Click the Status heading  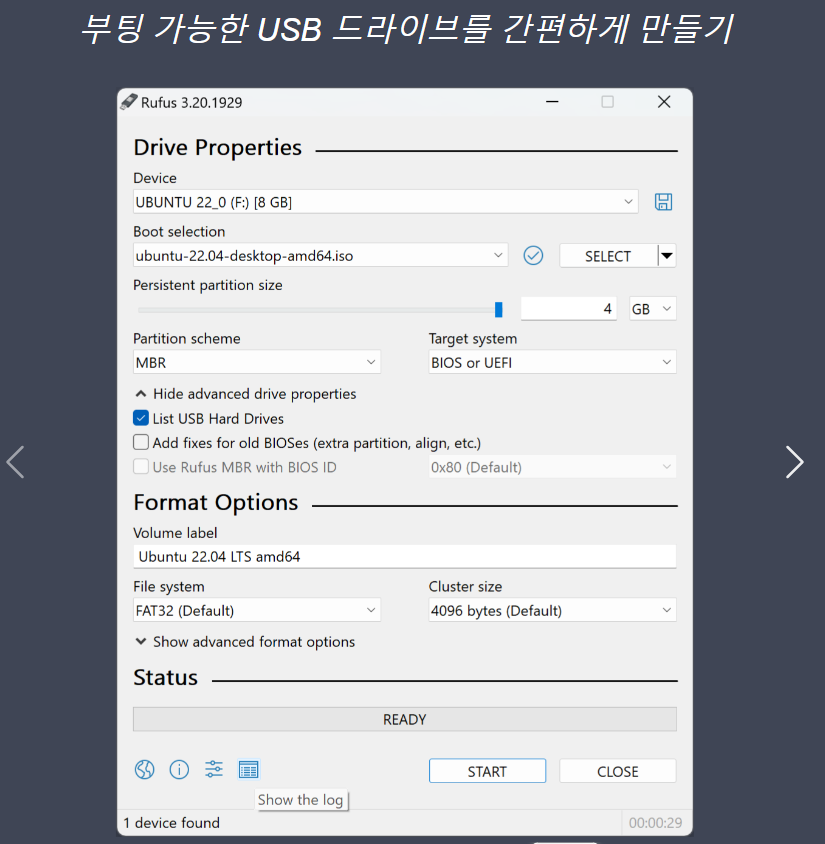pos(165,678)
